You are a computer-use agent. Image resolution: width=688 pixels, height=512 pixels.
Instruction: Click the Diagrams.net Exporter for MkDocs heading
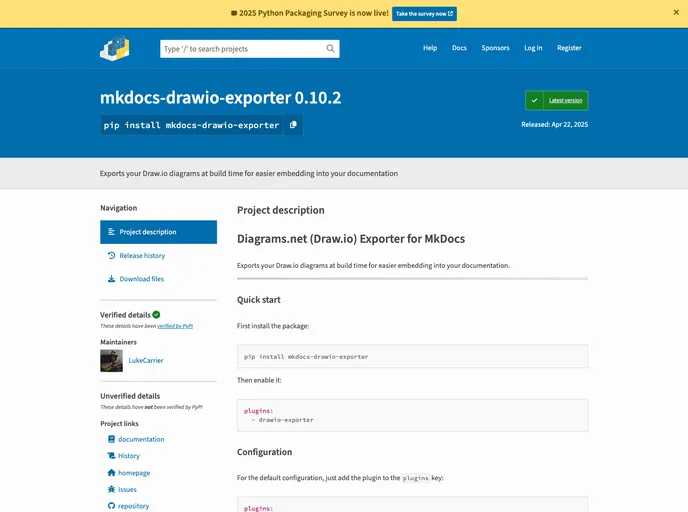pos(351,239)
